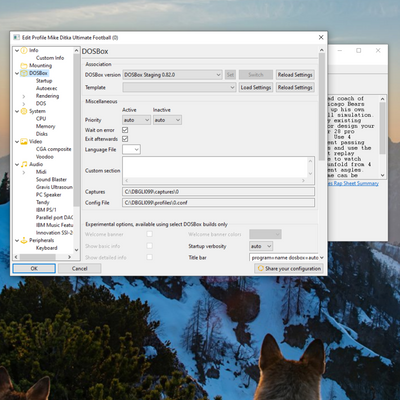The height and width of the screenshot is (400, 400).
Task: Select Voodoo in the tree
Action: (x=44, y=157)
